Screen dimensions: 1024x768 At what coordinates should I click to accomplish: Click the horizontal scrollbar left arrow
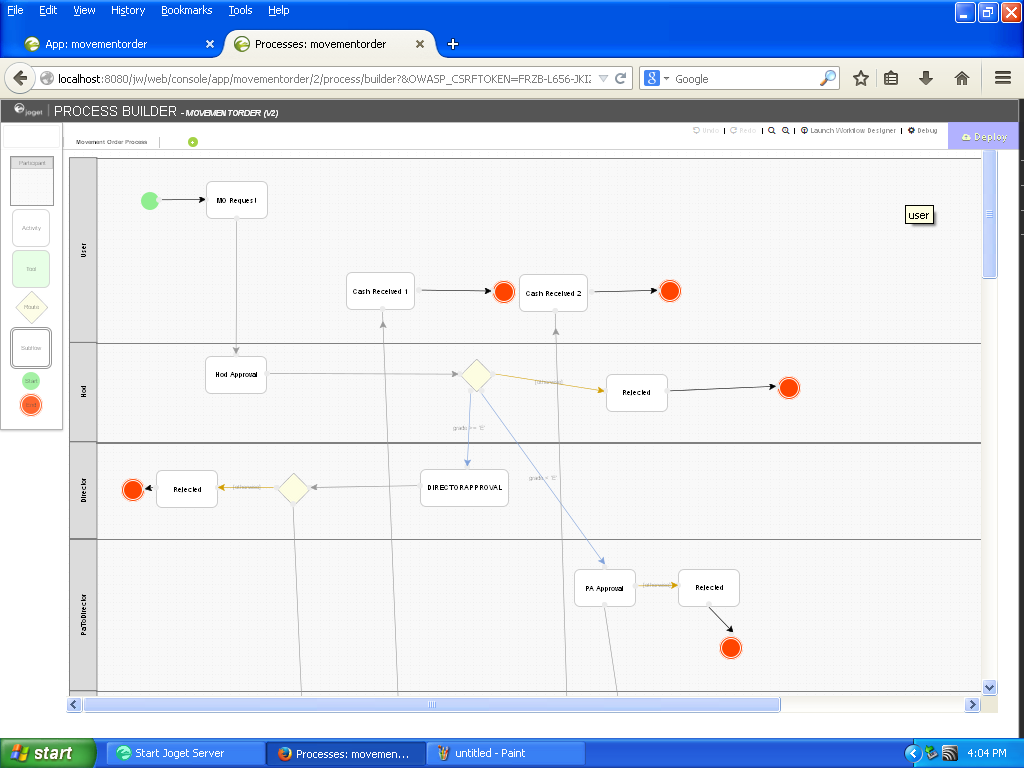tap(74, 705)
